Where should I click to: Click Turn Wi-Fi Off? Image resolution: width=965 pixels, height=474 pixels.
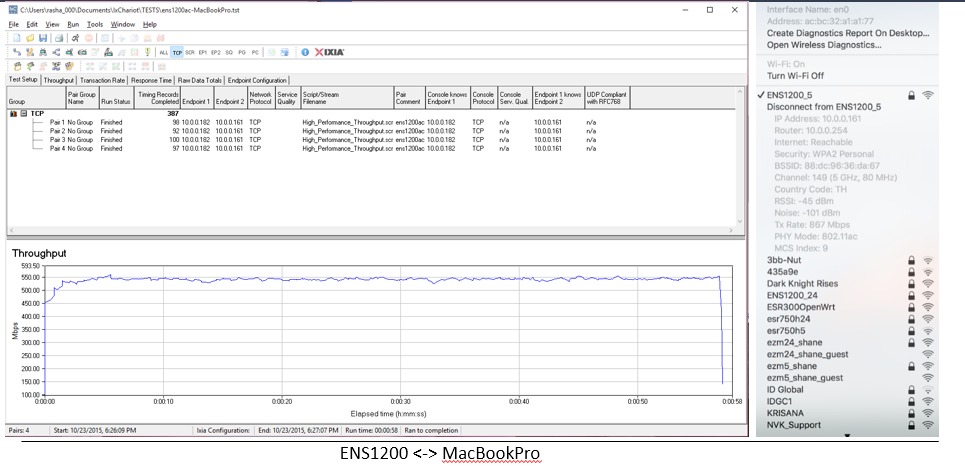795,76
